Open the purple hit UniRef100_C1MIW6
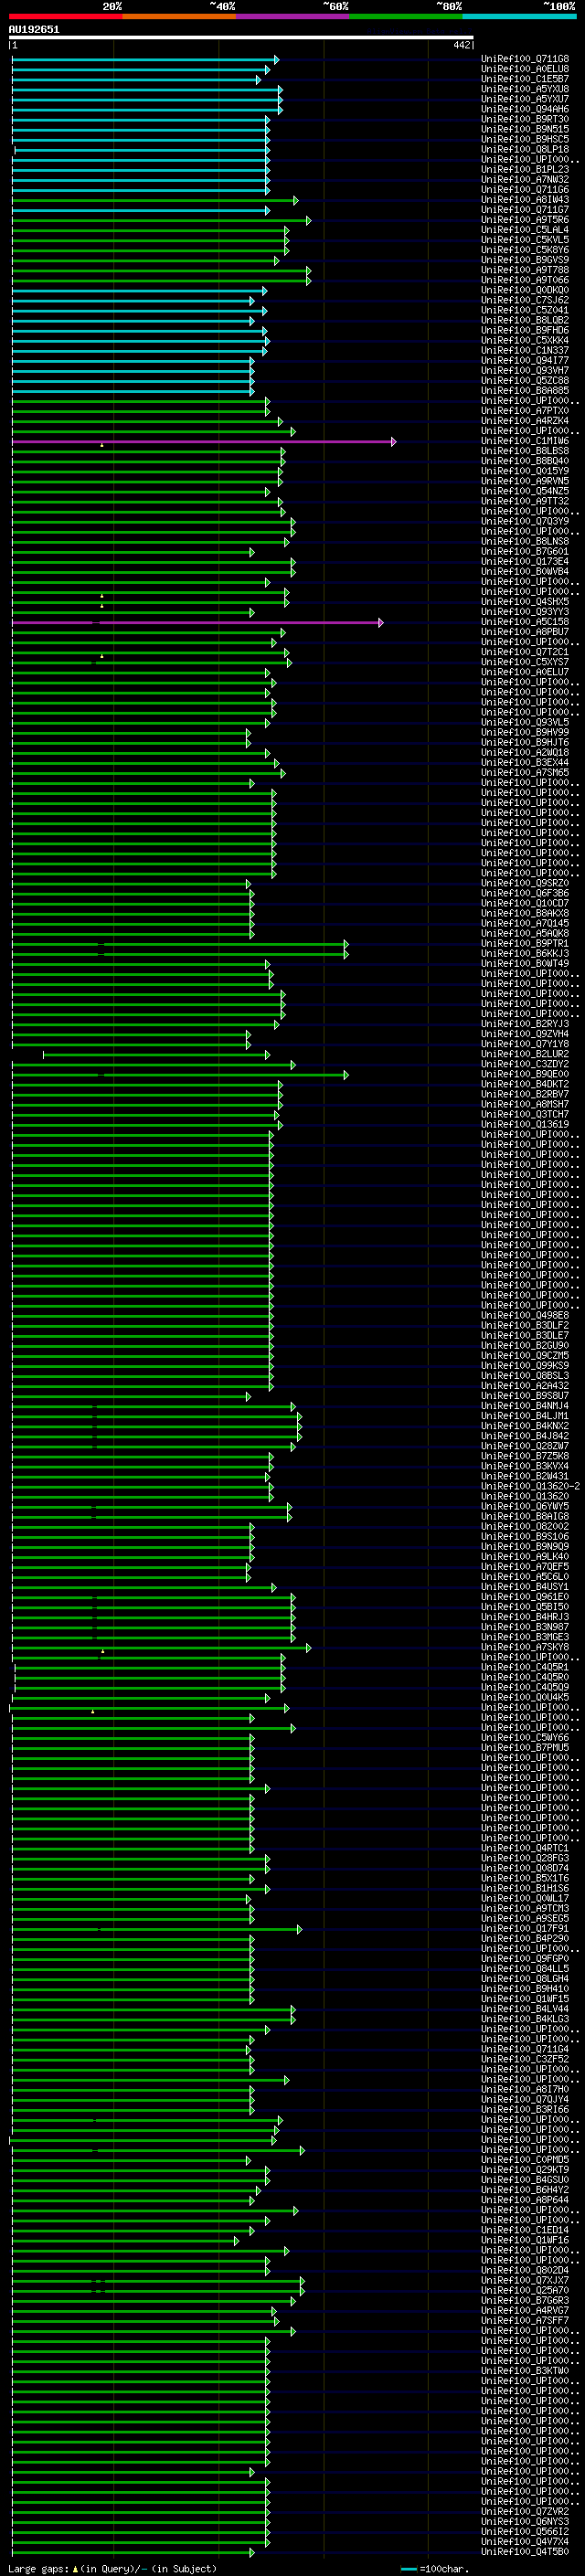 click(525, 441)
